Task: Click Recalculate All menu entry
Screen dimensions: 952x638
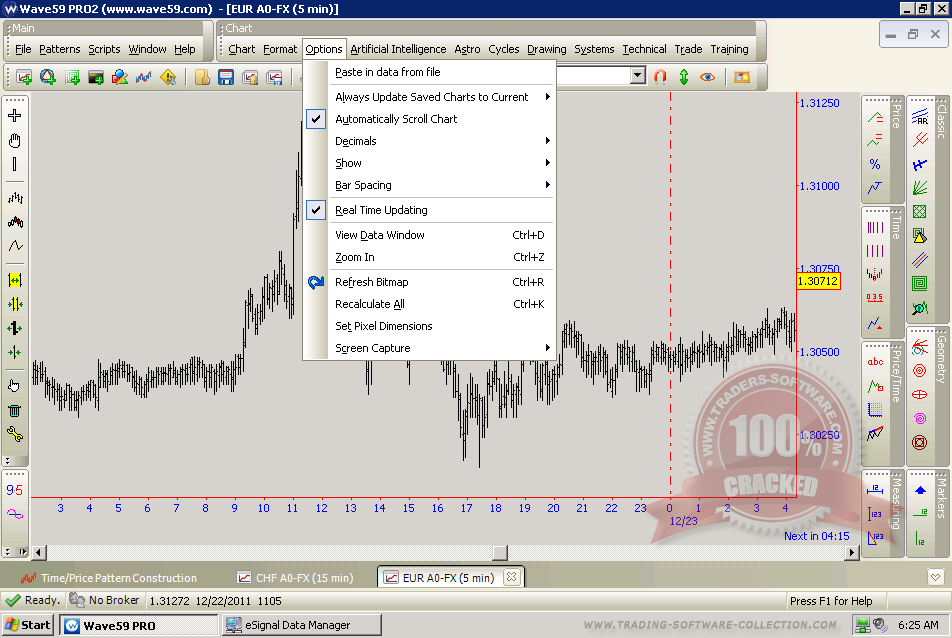Action: (370, 304)
